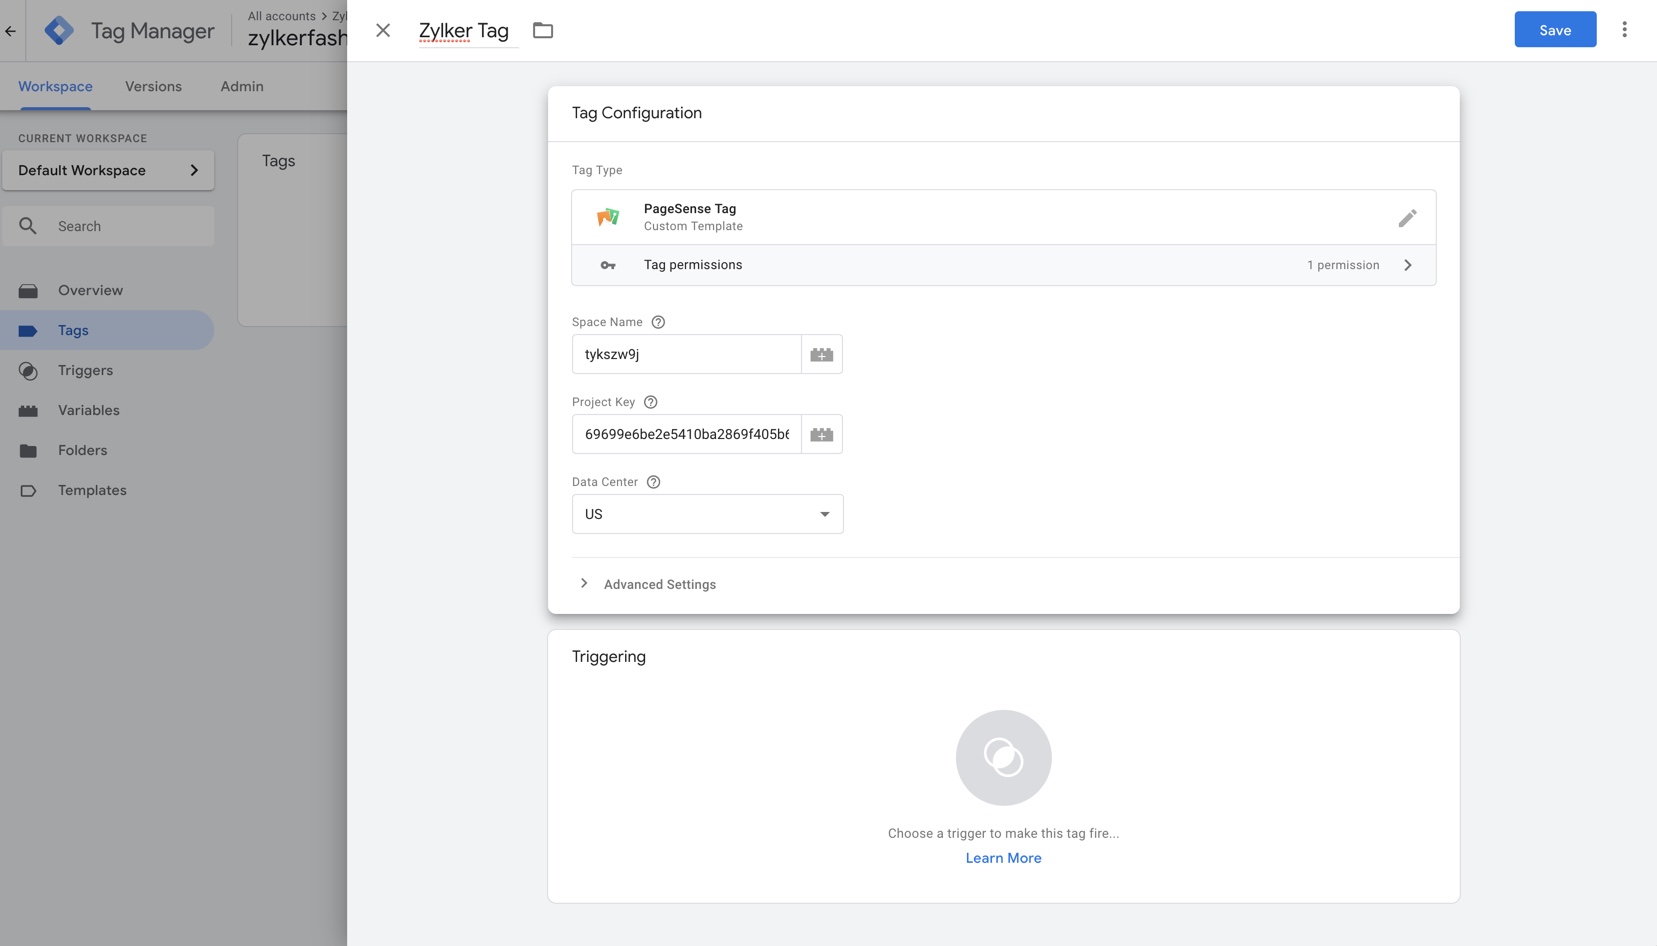Viewport: 1657px width, 946px height.
Task: Click the sidebar Search field
Action: [x=108, y=226]
